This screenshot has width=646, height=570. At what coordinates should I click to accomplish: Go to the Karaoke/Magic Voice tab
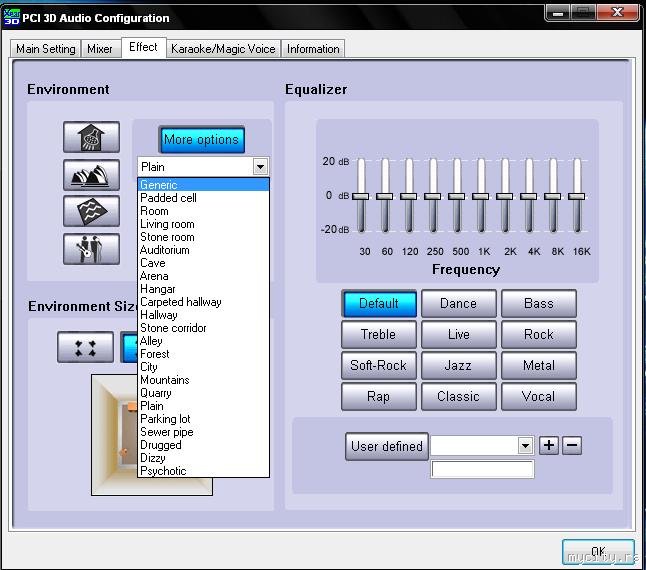[x=223, y=49]
